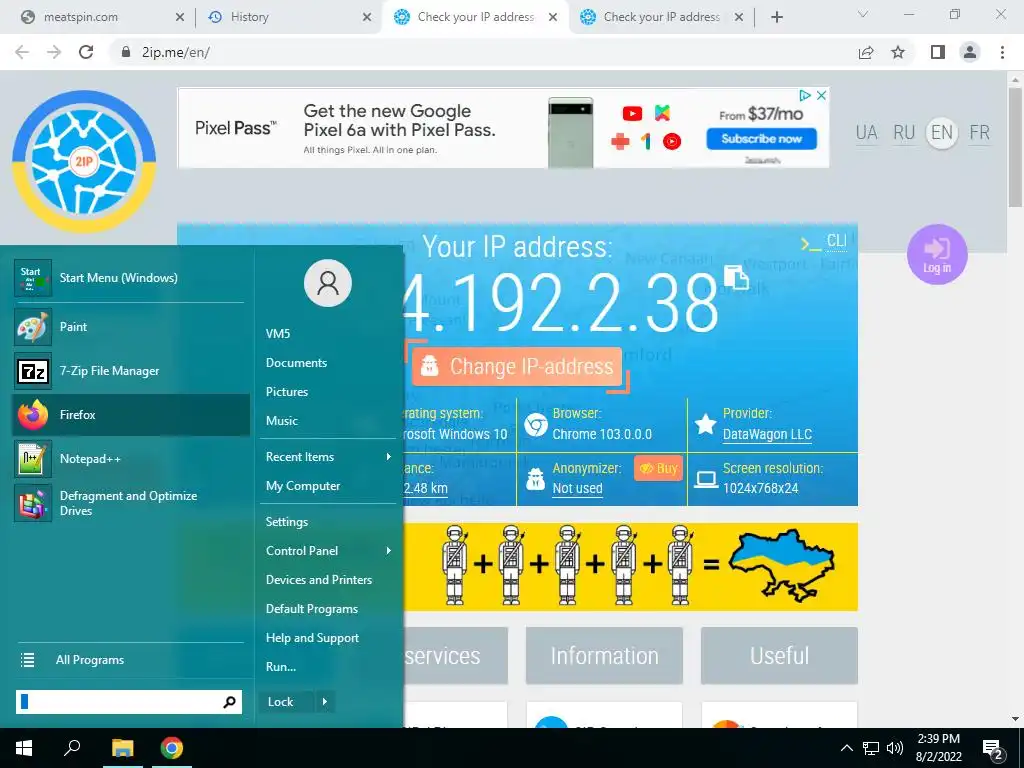Reload the current page
The height and width of the screenshot is (768, 1024).
(86, 52)
